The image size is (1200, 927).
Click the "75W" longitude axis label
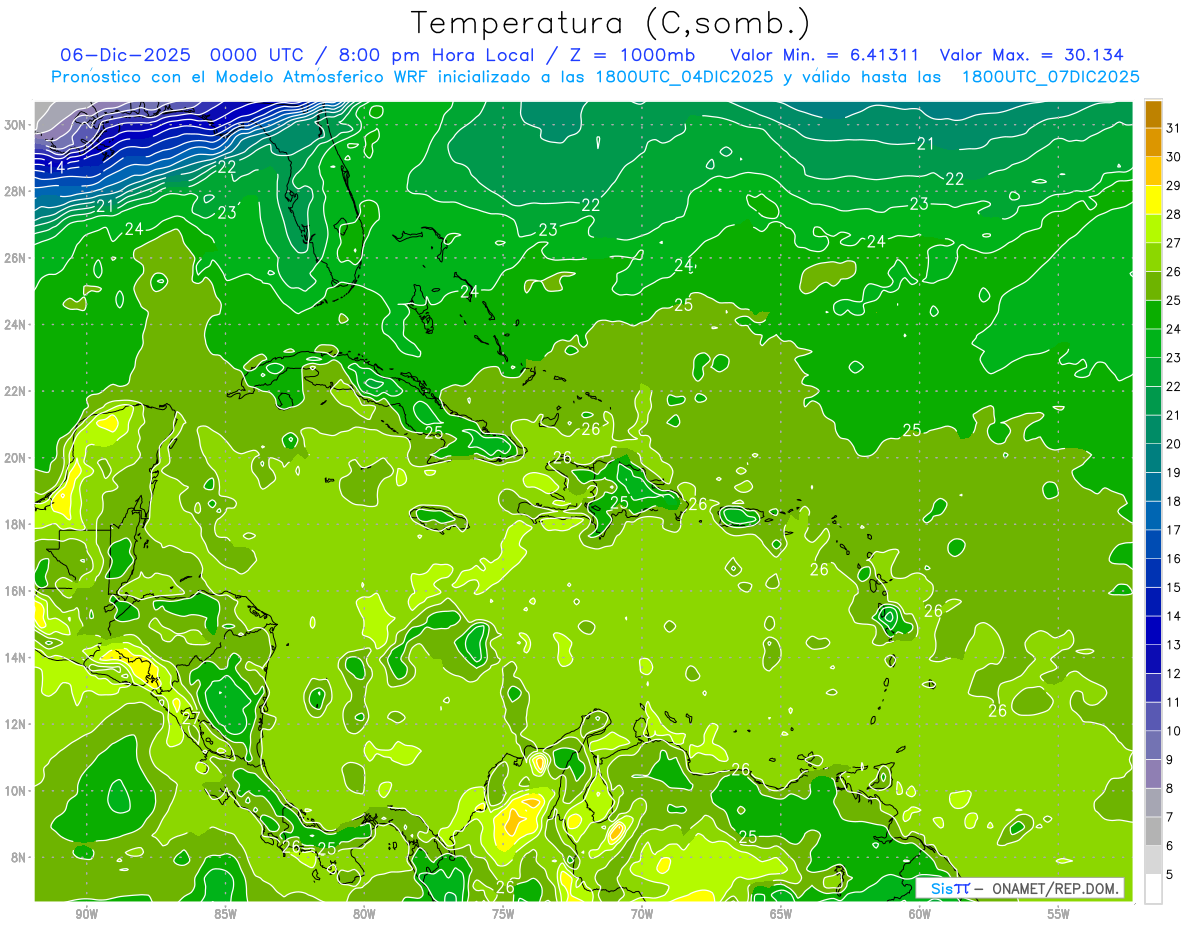coord(503,914)
